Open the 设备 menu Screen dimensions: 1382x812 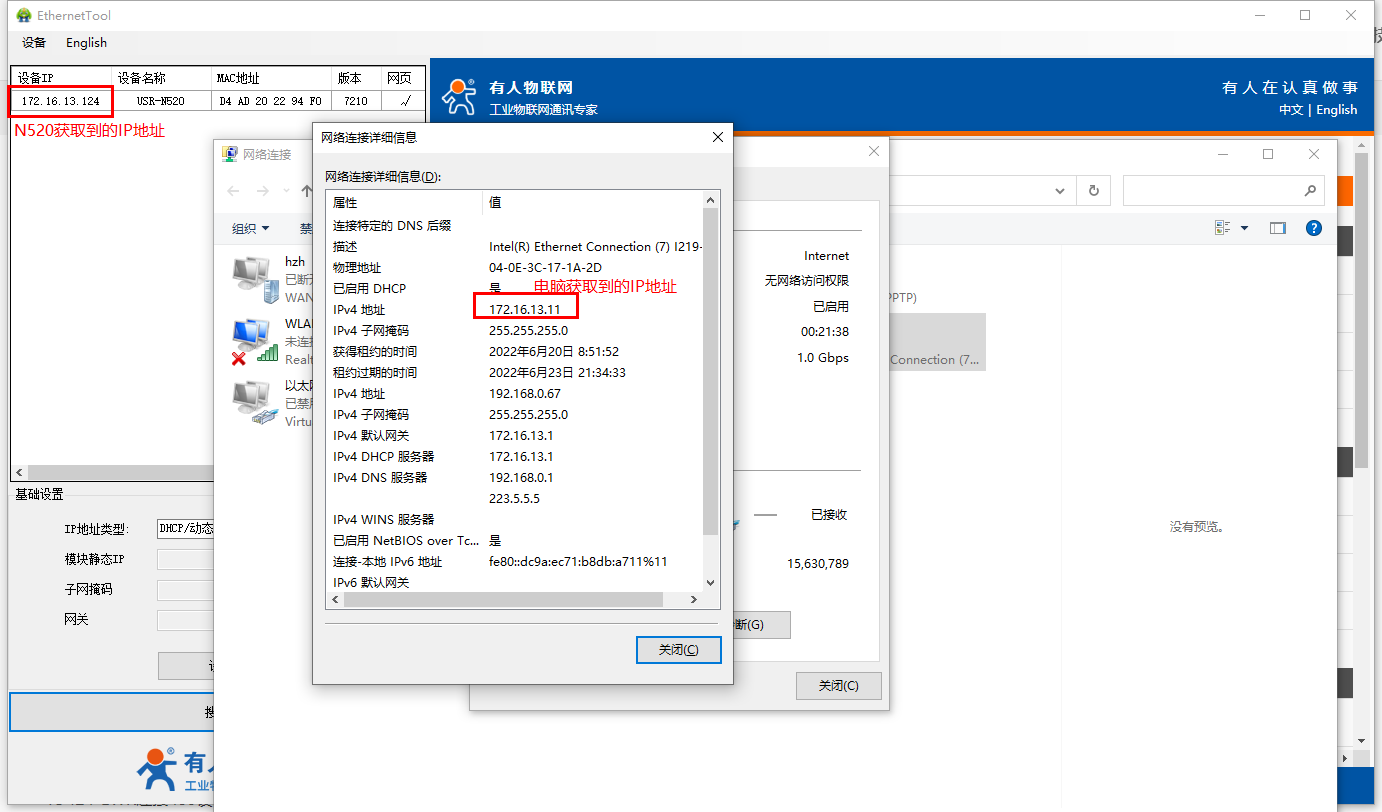34,43
